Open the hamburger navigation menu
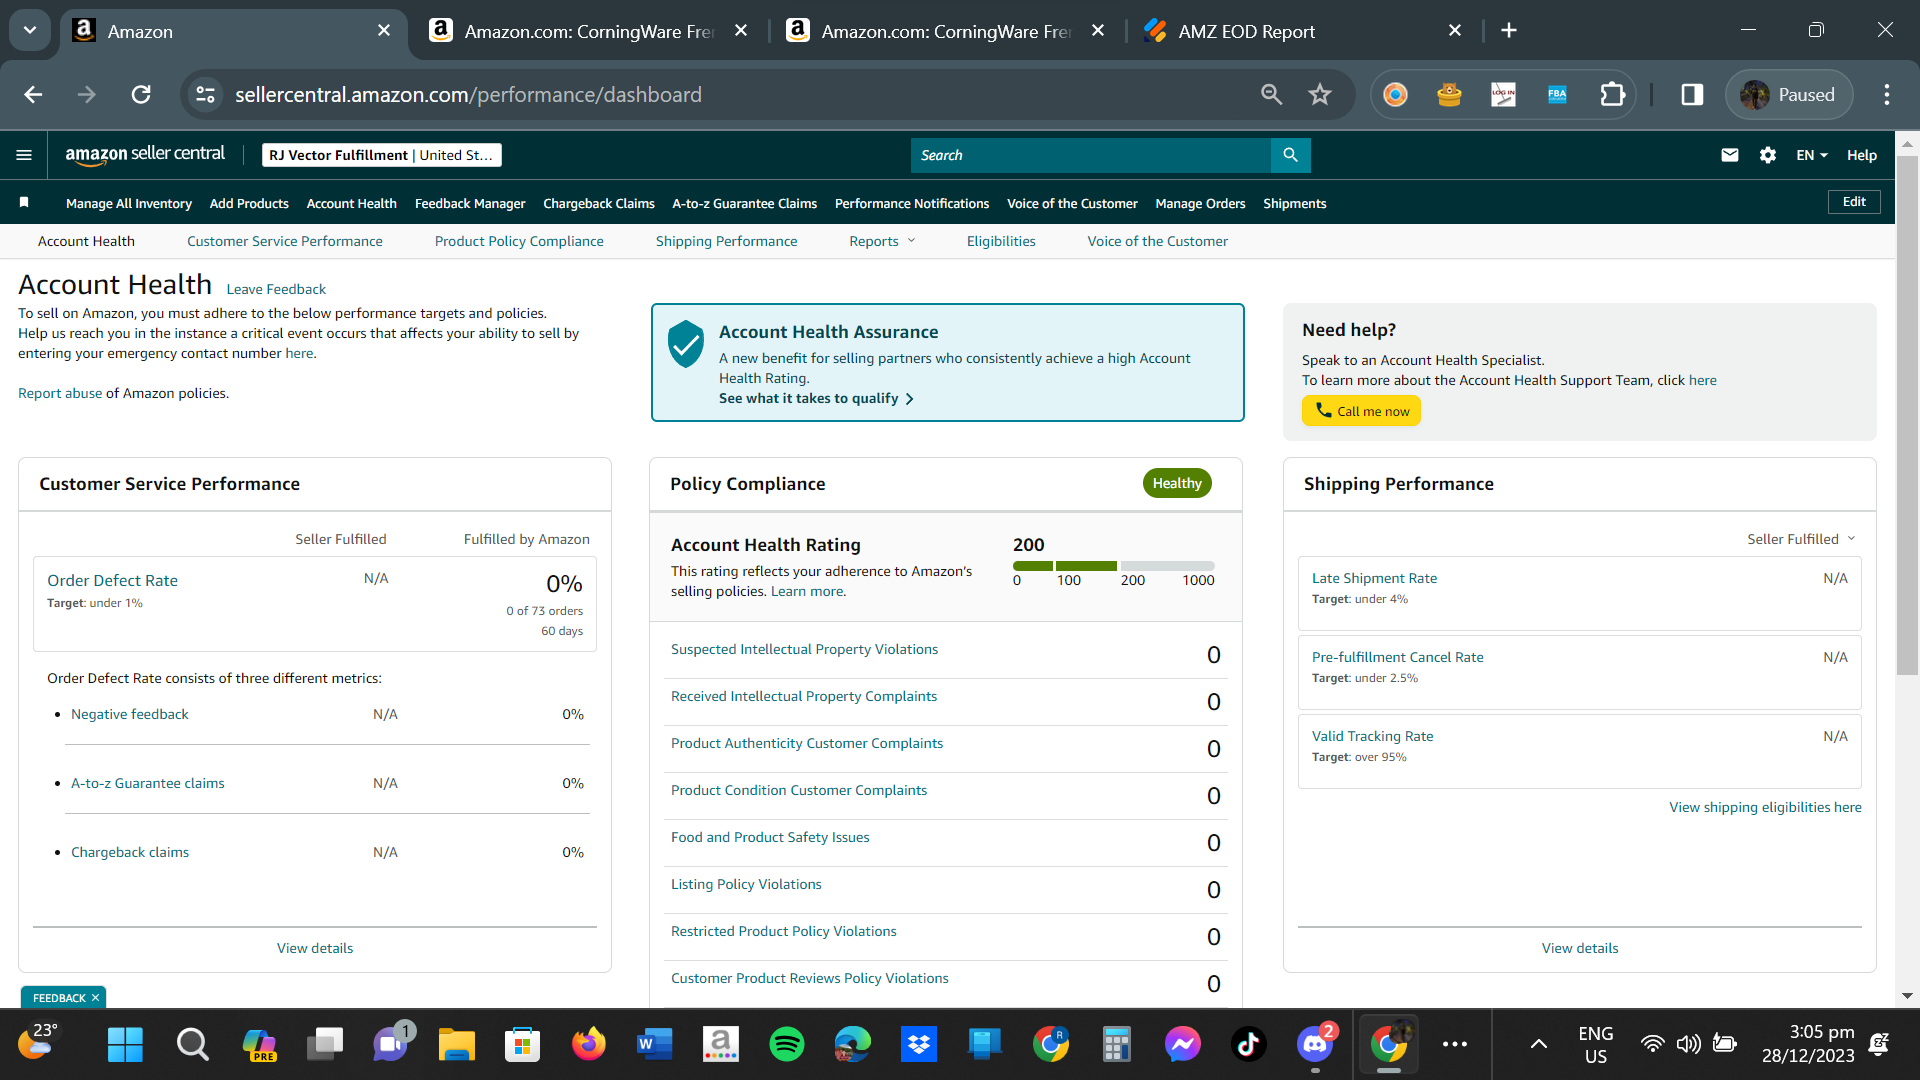 pyautogui.click(x=24, y=155)
